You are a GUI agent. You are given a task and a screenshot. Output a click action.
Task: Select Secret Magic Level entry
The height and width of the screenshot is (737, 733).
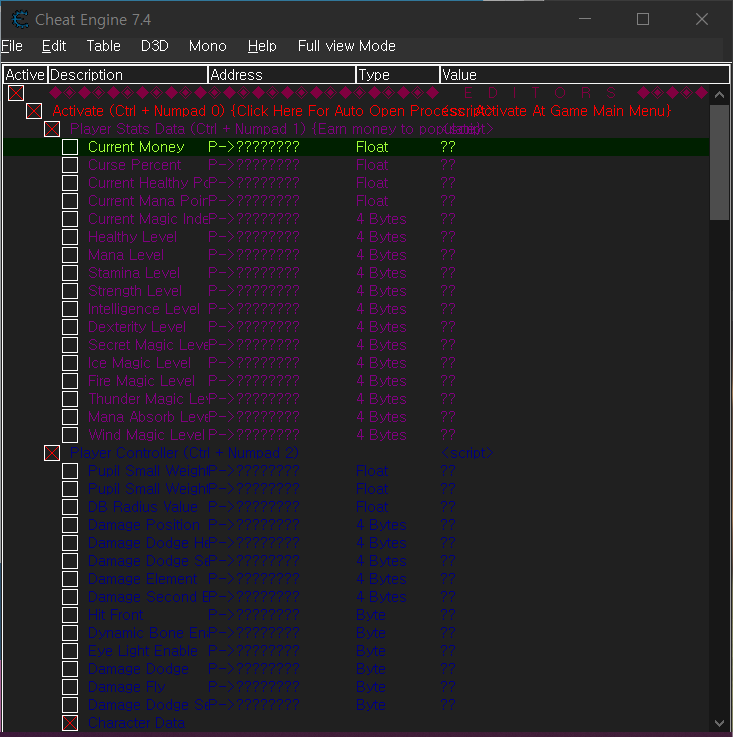pos(148,345)
